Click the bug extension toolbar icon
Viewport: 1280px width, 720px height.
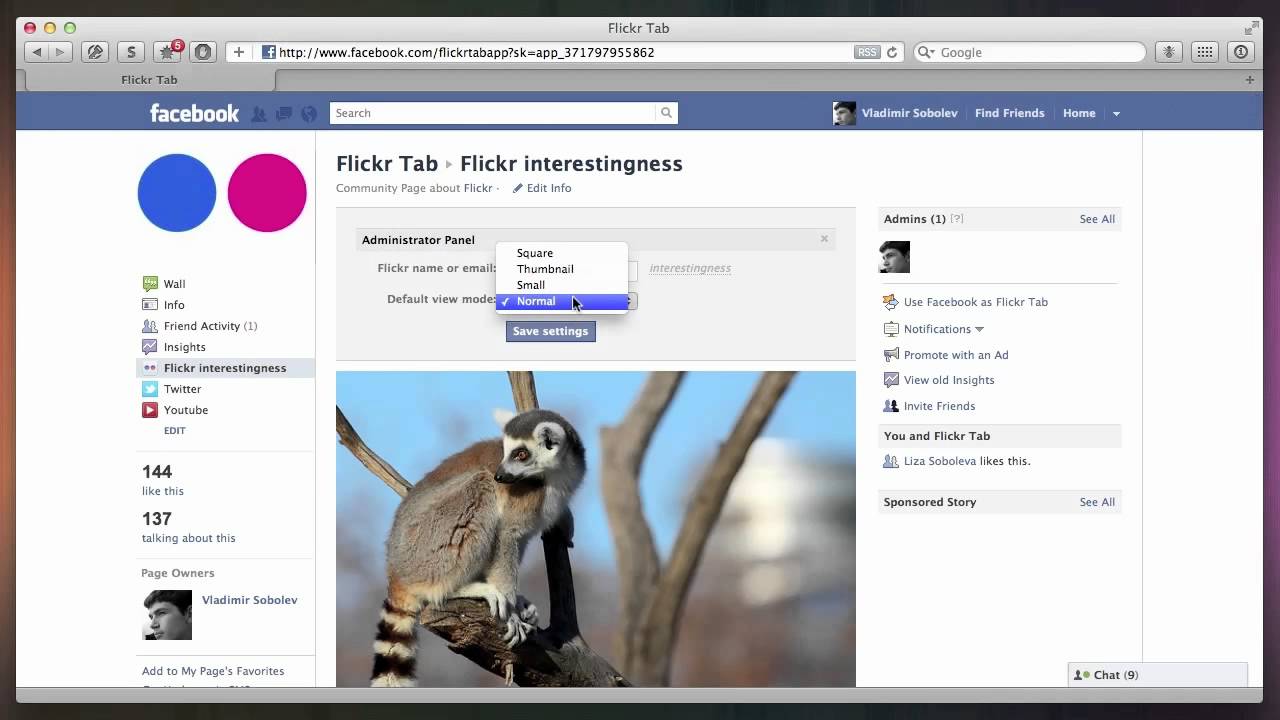point(1168,52)
